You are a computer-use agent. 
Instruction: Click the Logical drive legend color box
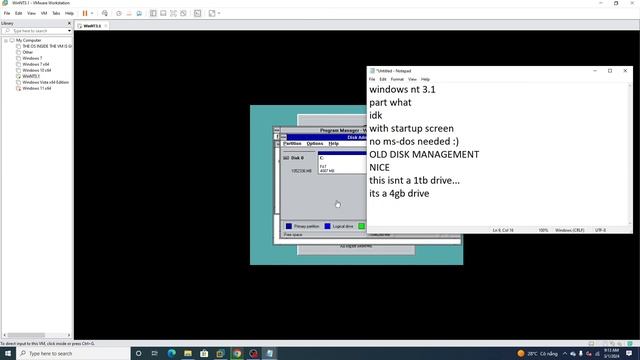coord(327,226)
